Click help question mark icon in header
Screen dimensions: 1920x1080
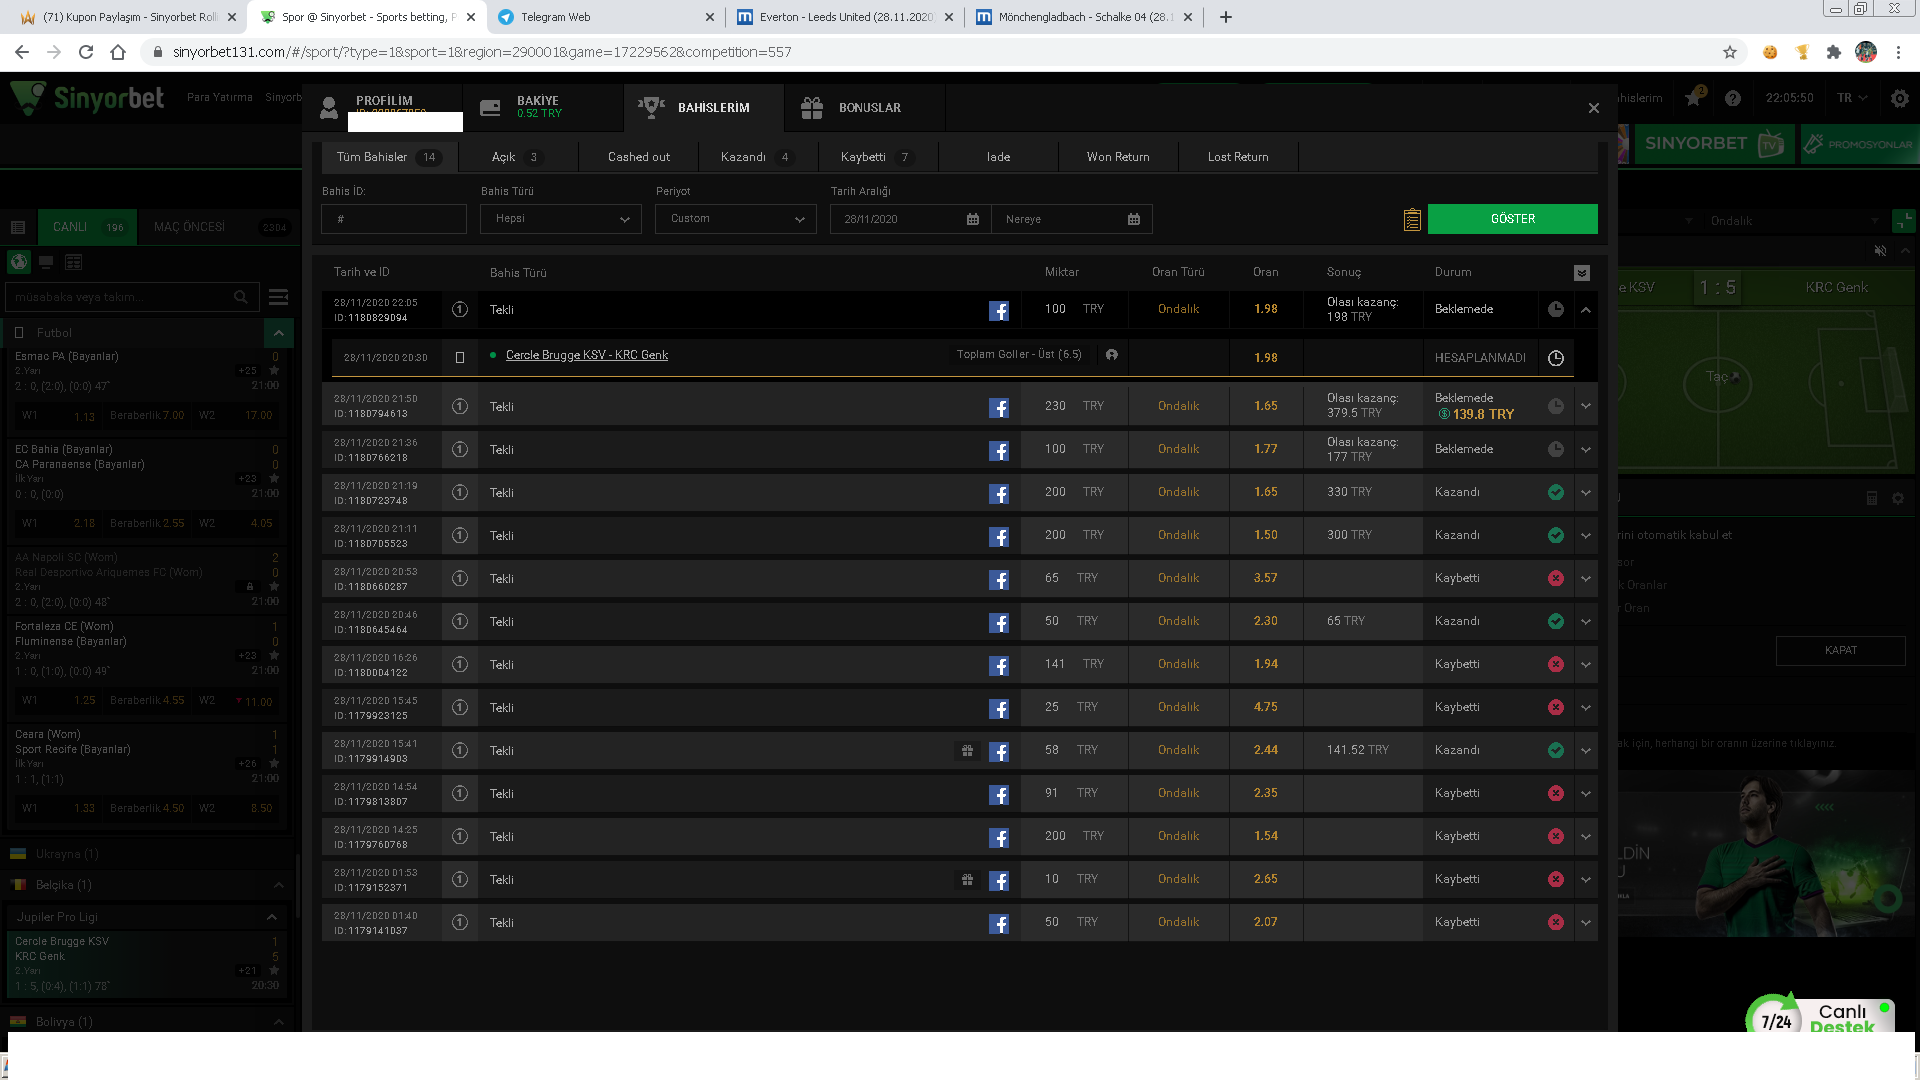[1733, 98]
